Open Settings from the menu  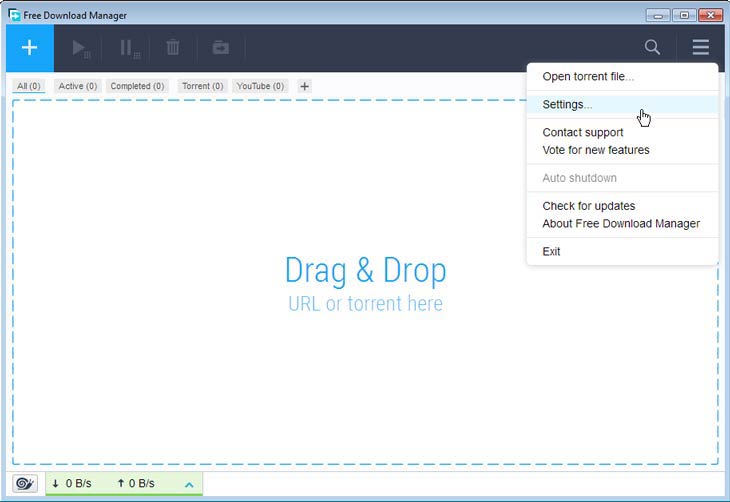coord(622,104)
